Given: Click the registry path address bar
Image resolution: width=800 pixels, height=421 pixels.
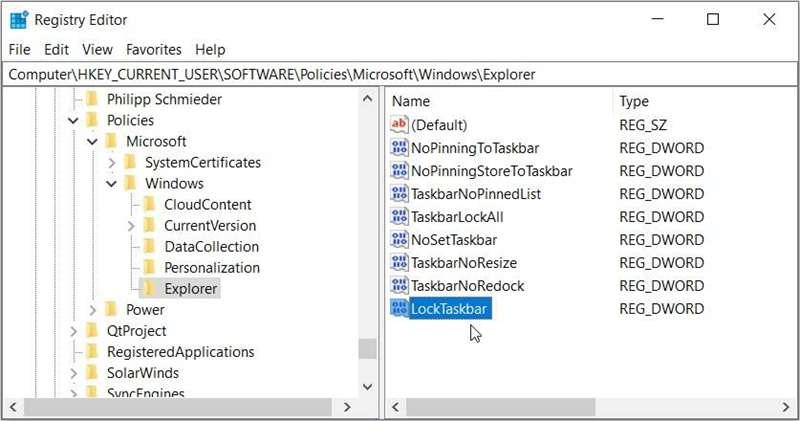Looking at the screenshot, I should point(400,74).
